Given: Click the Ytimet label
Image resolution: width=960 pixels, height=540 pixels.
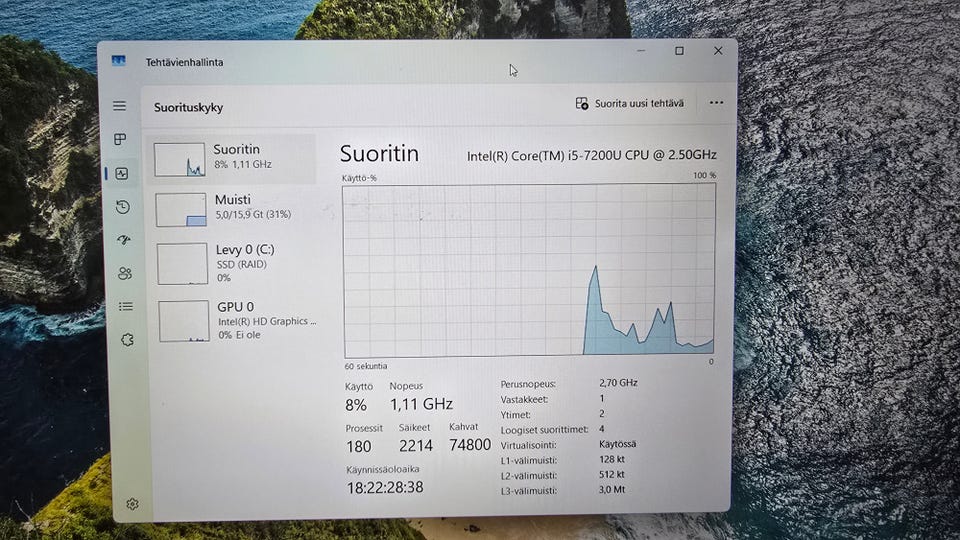Looking at the screenshot, I should (516, 414).
